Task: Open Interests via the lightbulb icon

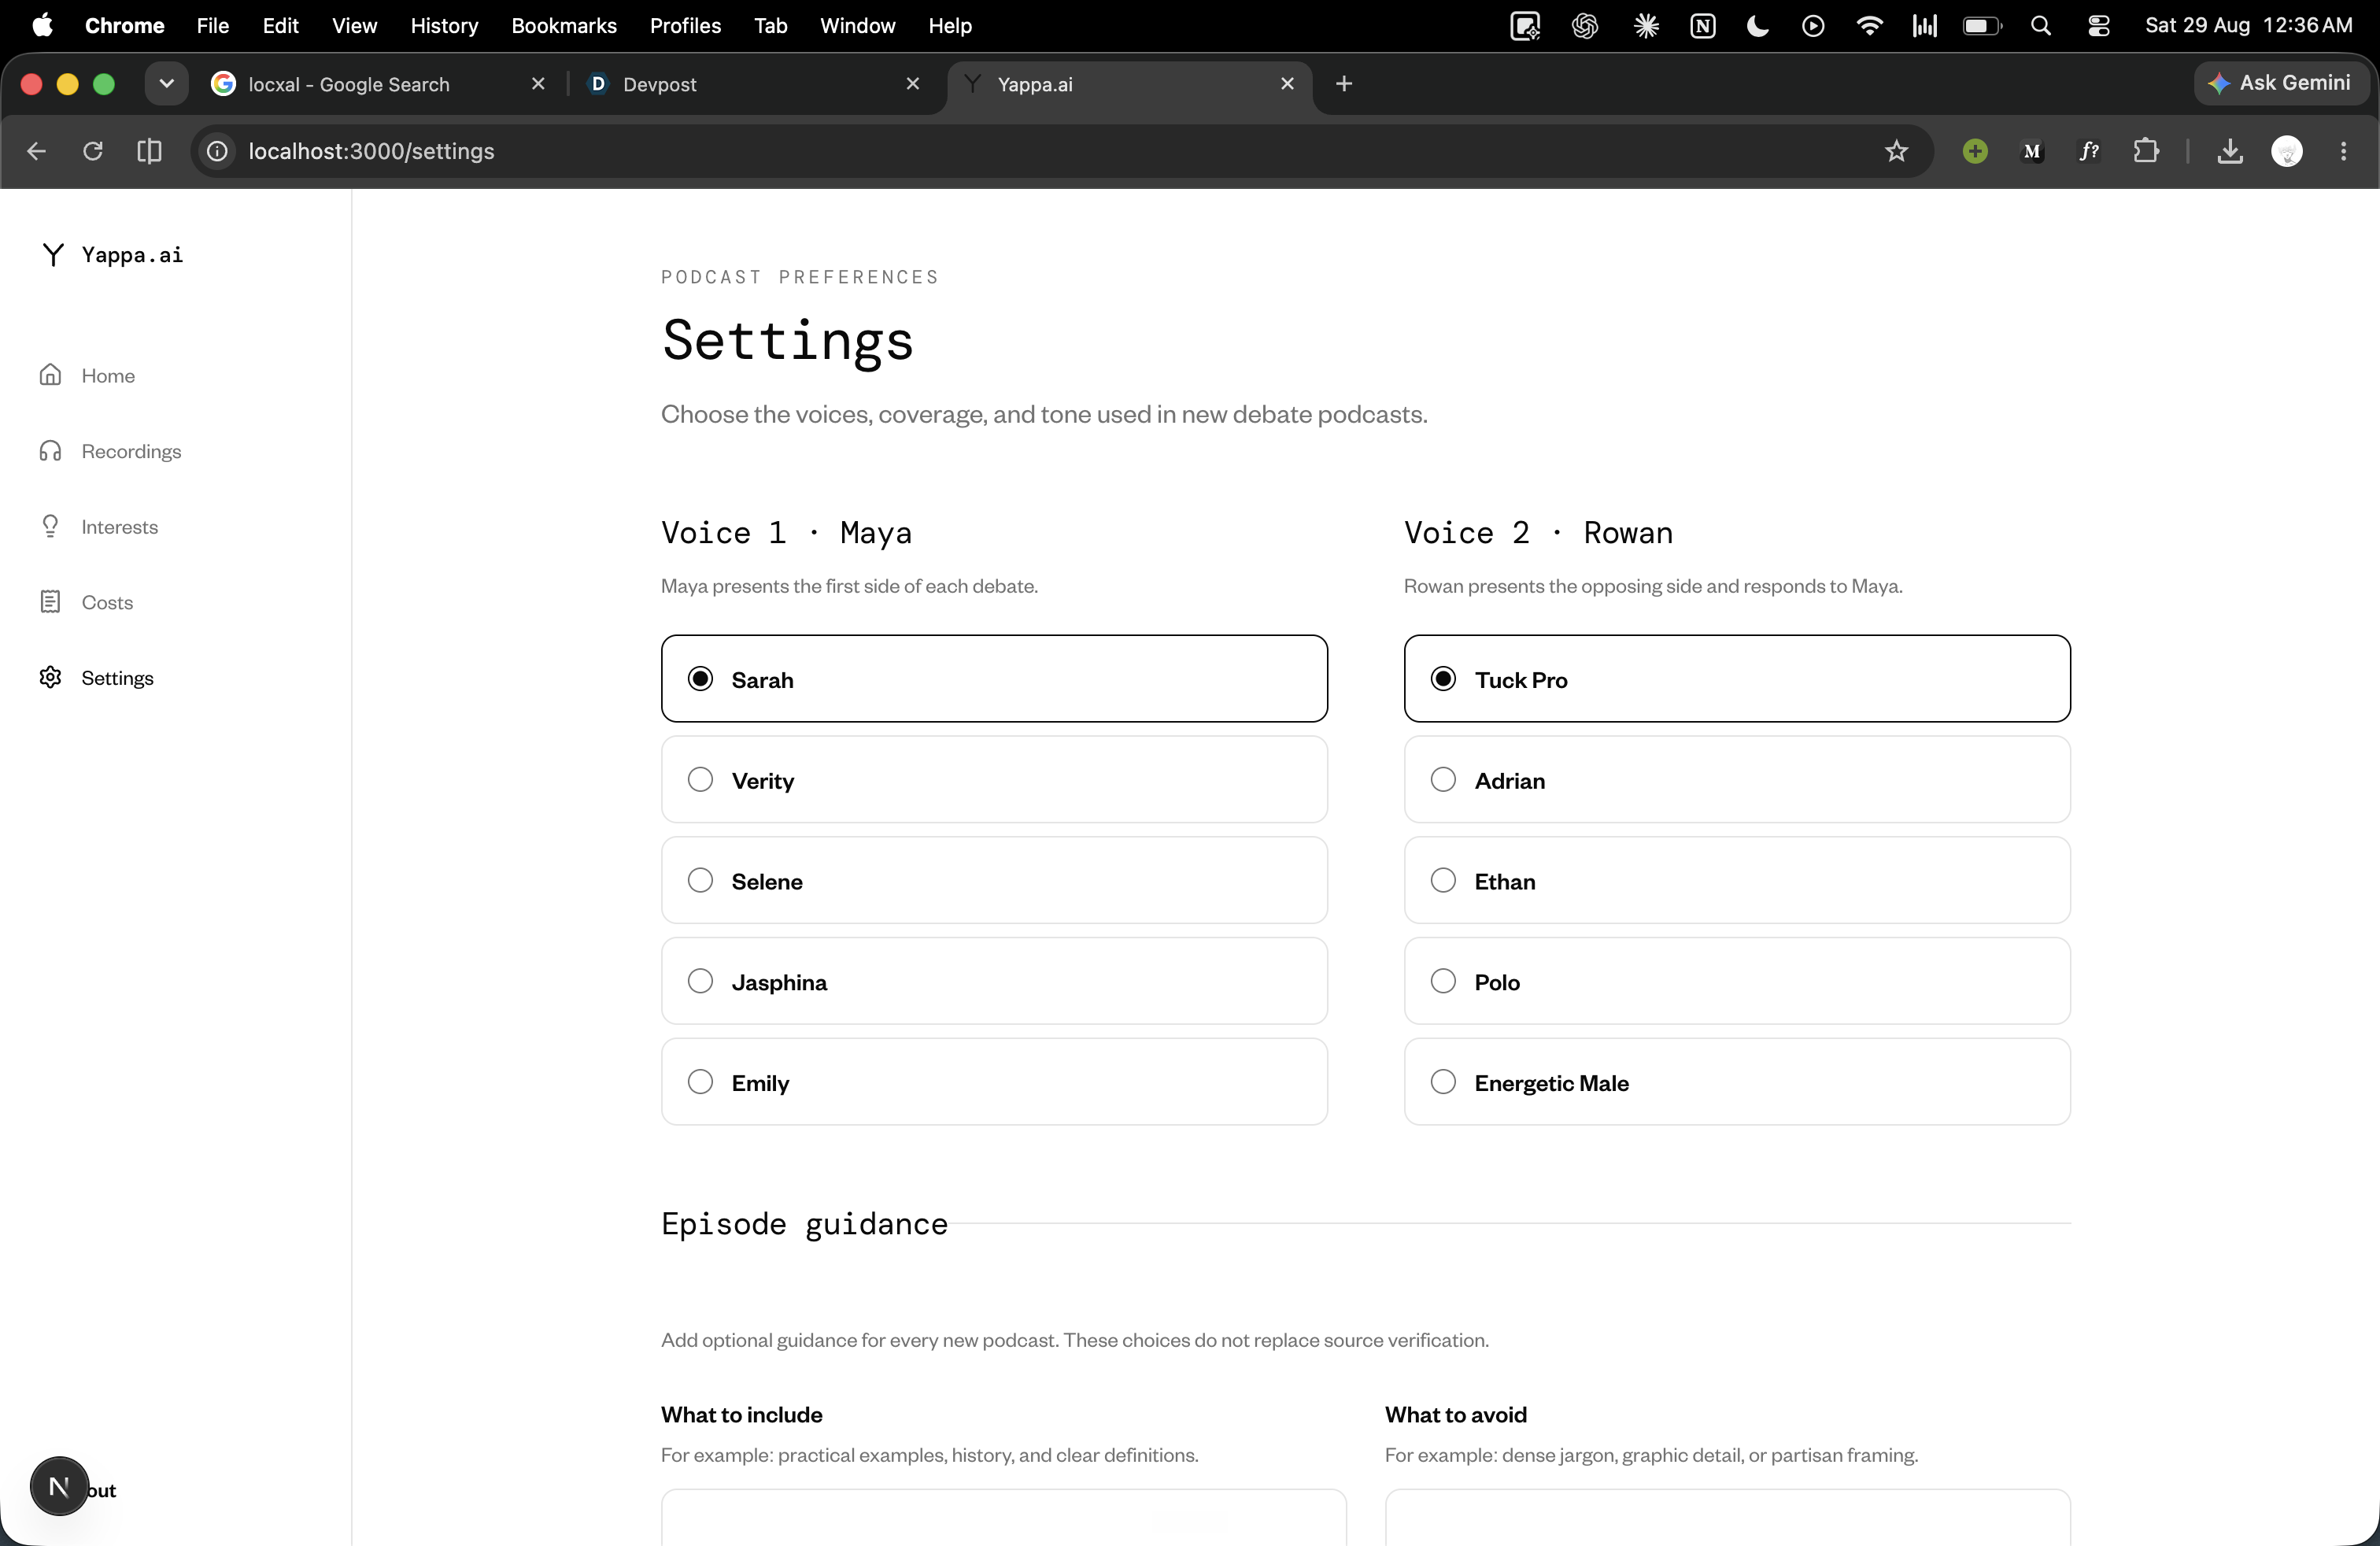Action: coord(50,526)
